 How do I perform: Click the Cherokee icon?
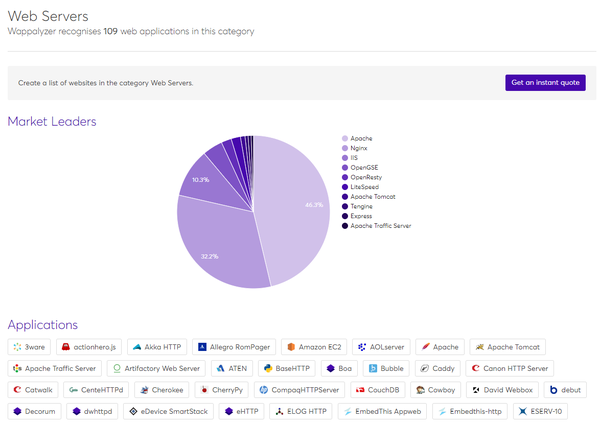click(x=144, y=390)
